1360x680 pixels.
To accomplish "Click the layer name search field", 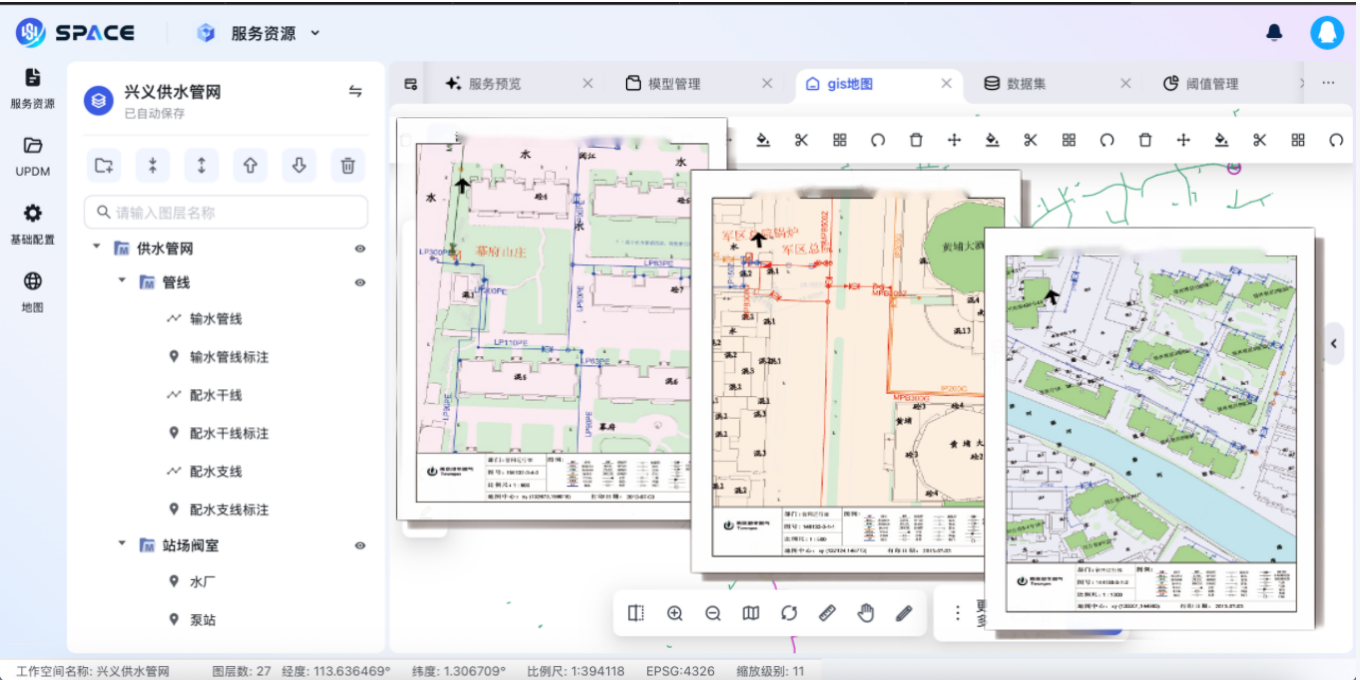I will 226,212.
